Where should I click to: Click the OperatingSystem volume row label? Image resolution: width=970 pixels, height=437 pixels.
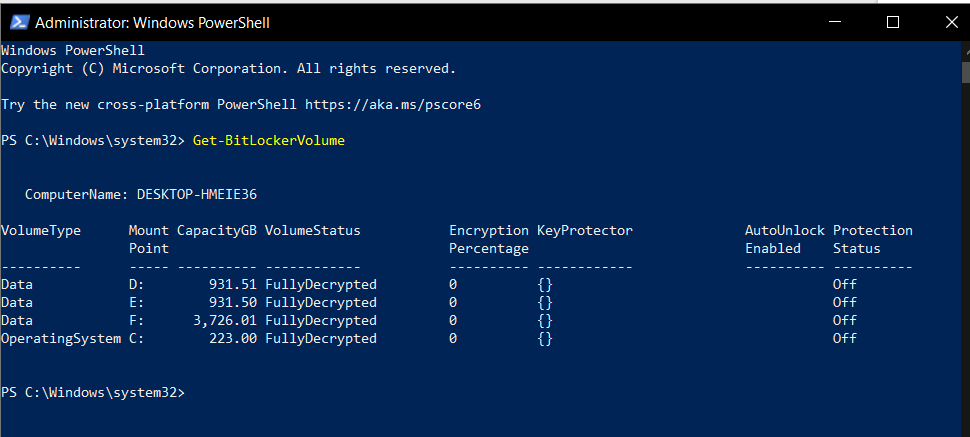pos(61,338)
